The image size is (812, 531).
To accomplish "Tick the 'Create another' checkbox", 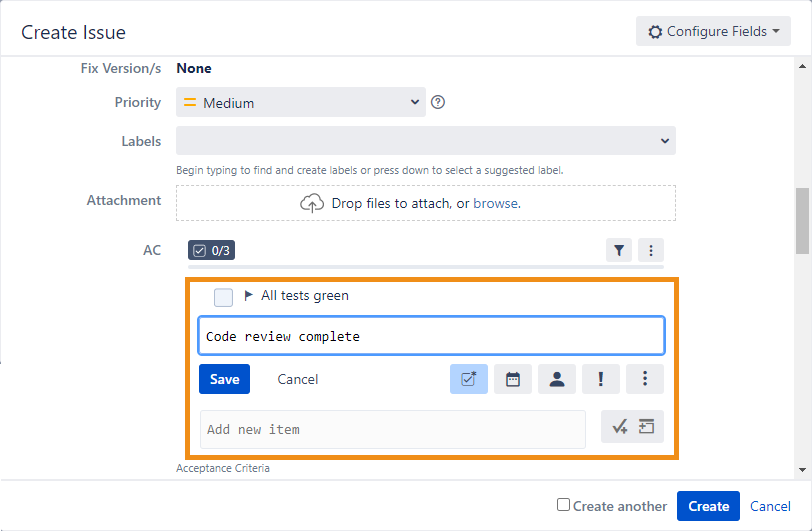I will [x=564, y=505].
